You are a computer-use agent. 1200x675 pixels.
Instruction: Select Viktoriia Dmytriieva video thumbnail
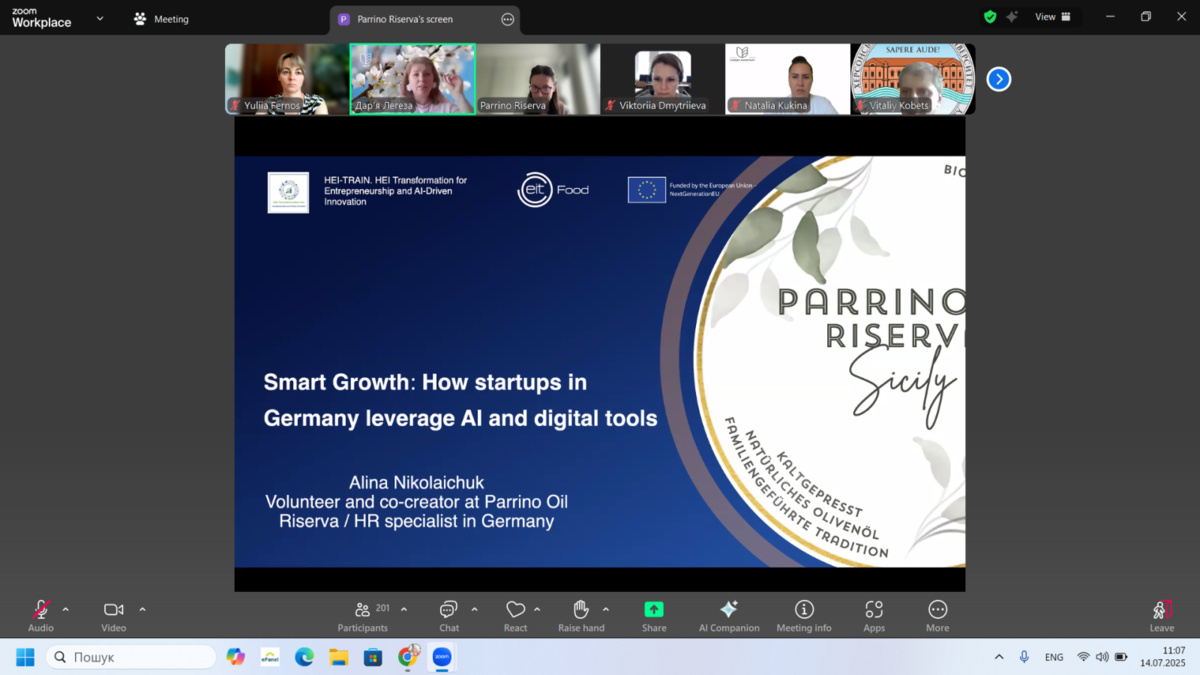(x=663, y=79)
